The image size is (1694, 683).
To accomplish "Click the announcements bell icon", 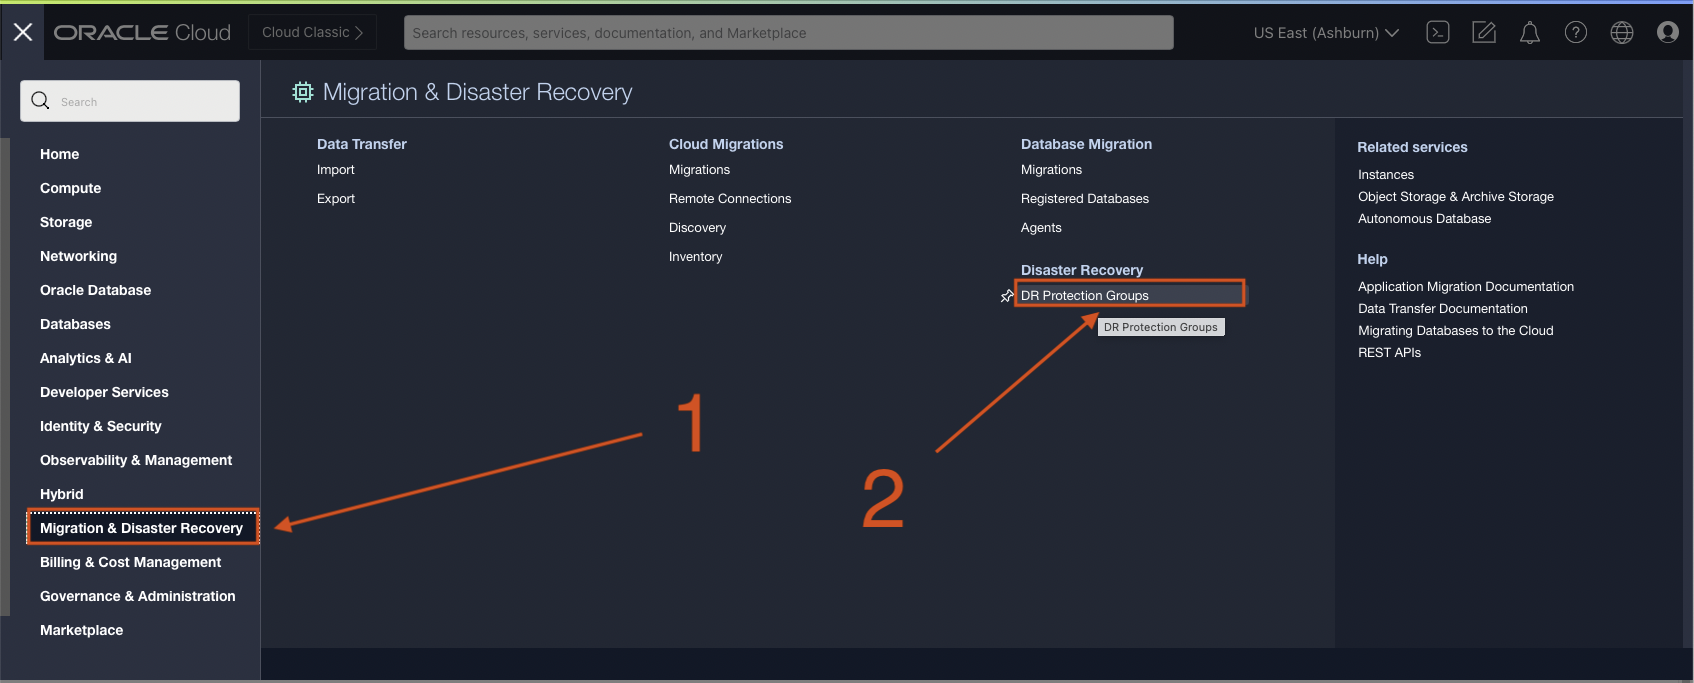I will (x=1529, y=33).
